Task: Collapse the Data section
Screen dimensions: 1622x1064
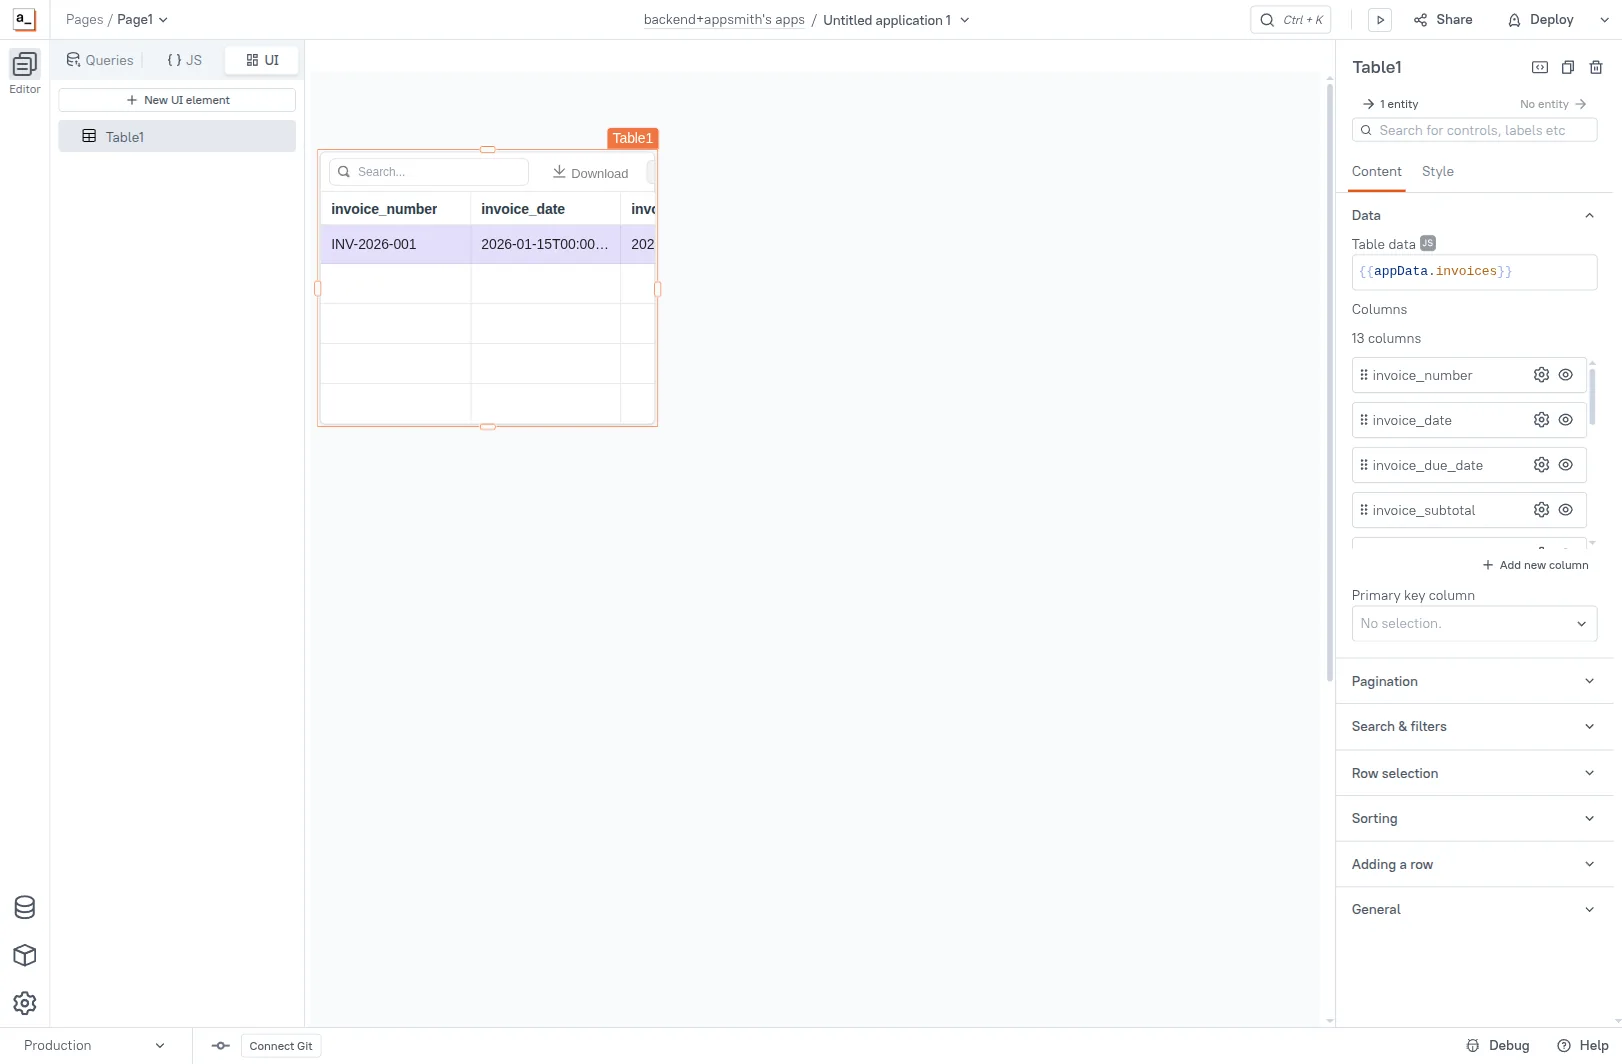Action: click(x=1590, y=215)
